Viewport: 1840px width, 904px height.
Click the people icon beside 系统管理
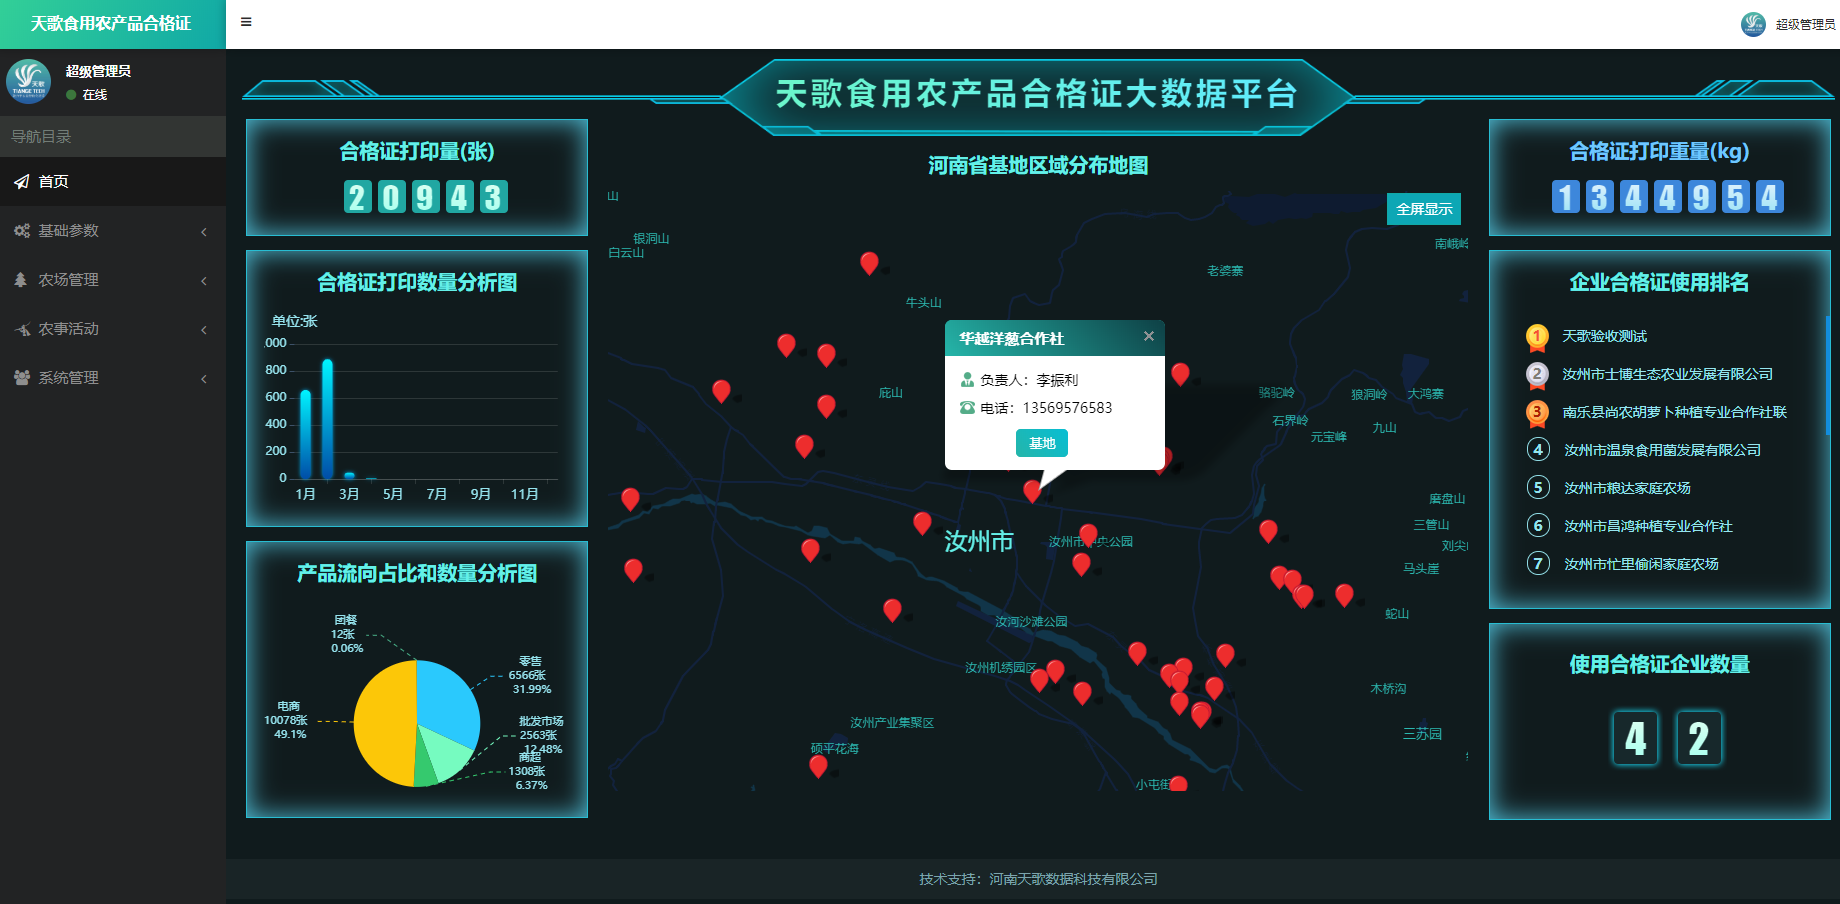pyautogui.click(x=21, y=378)
